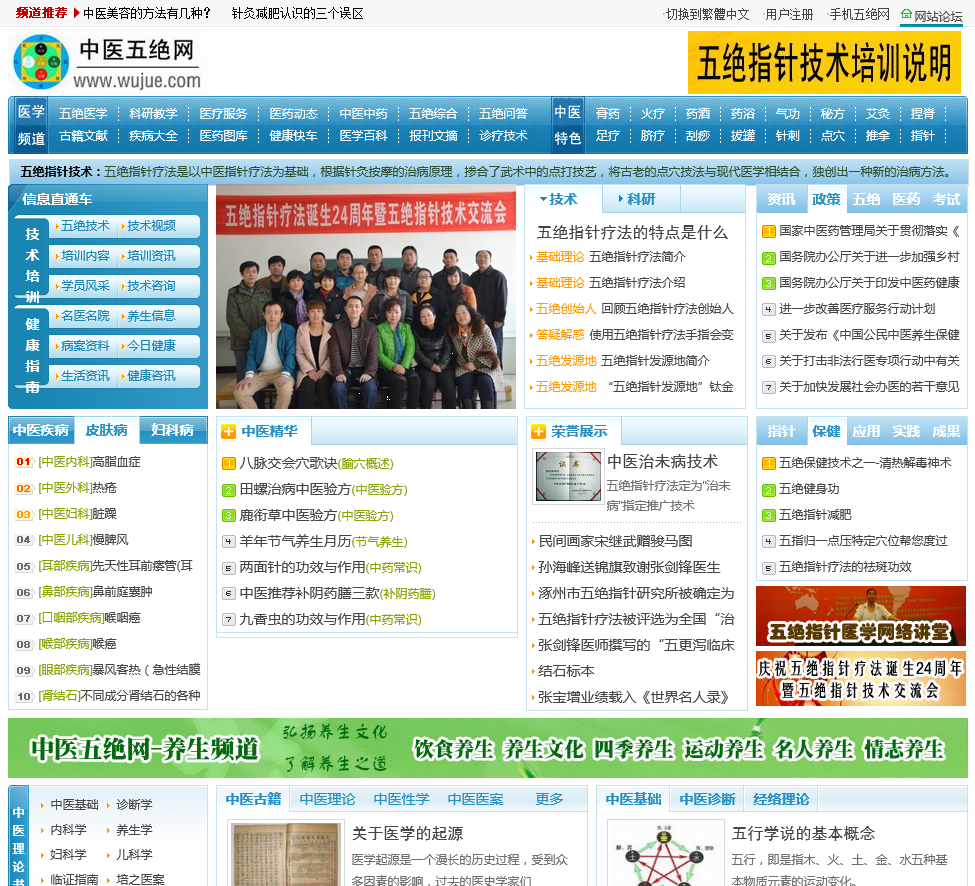975x886 pixels.
Task: Click the 健康咨询 sidebar button
Action: click(x=151, y=376)
